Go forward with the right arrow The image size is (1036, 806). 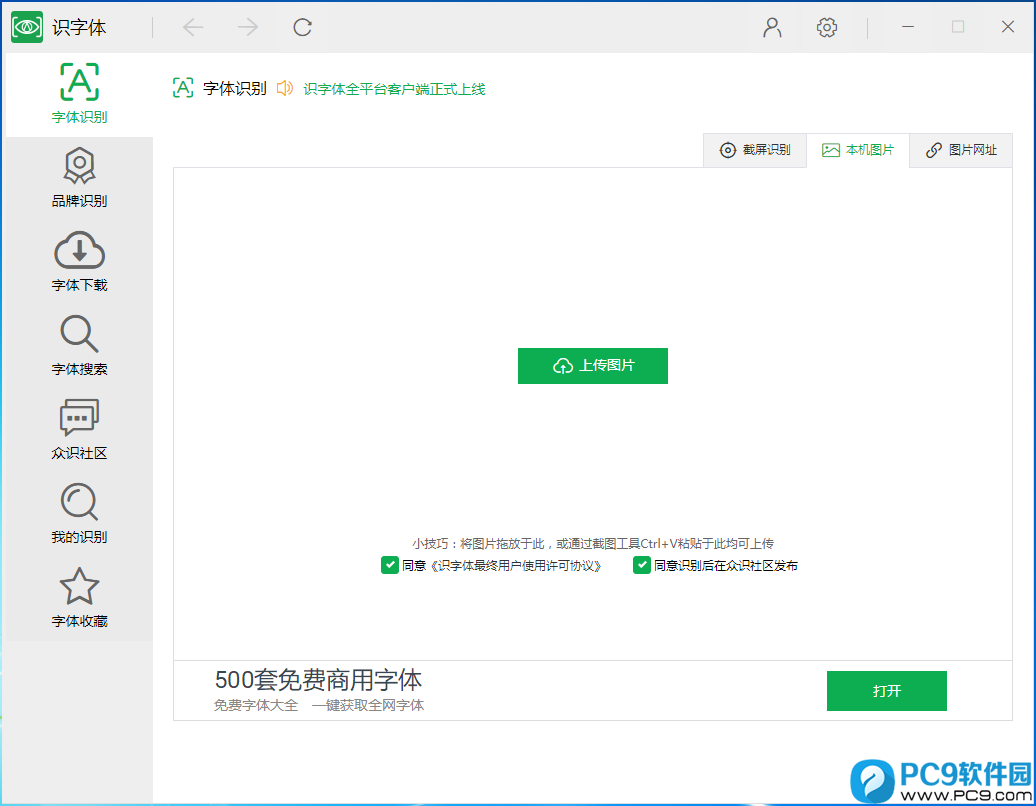[248, 27]
